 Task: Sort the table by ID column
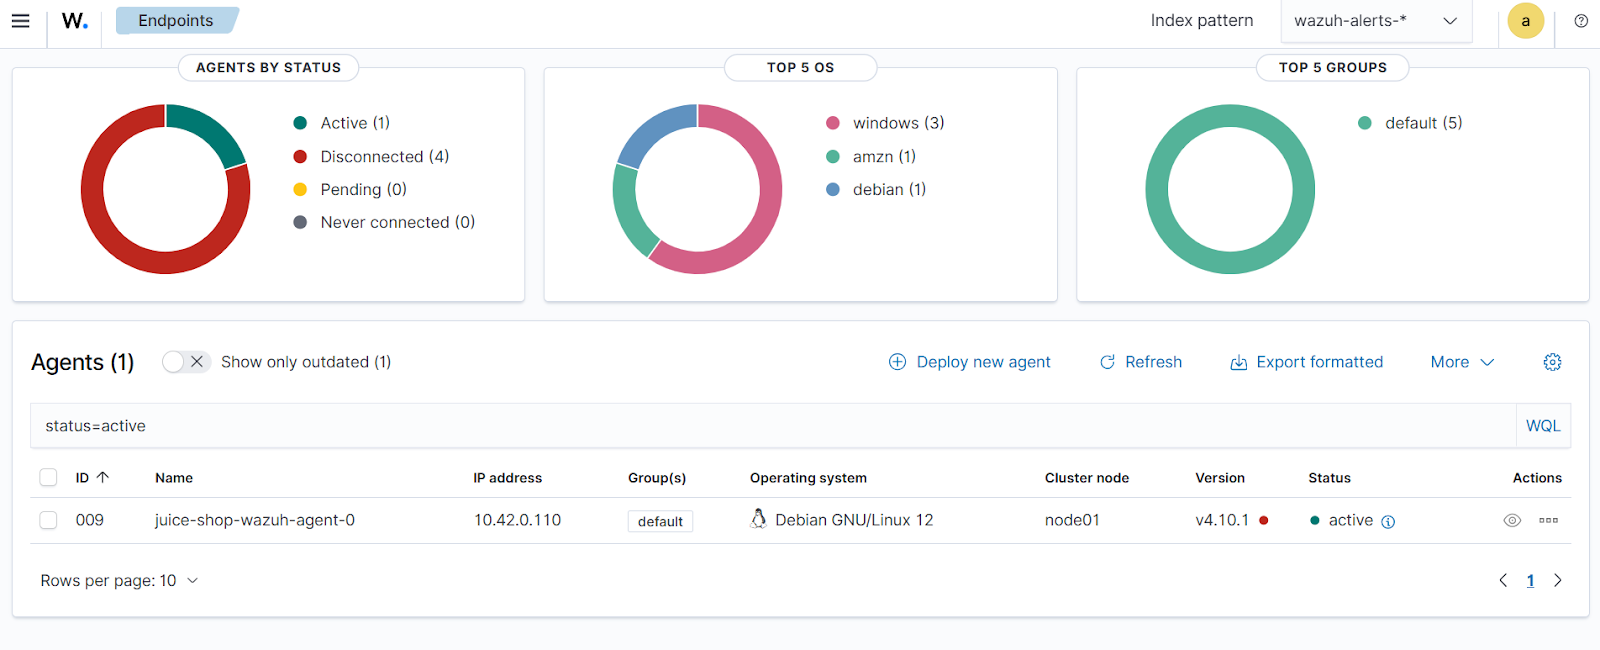(x=91, y=478)
